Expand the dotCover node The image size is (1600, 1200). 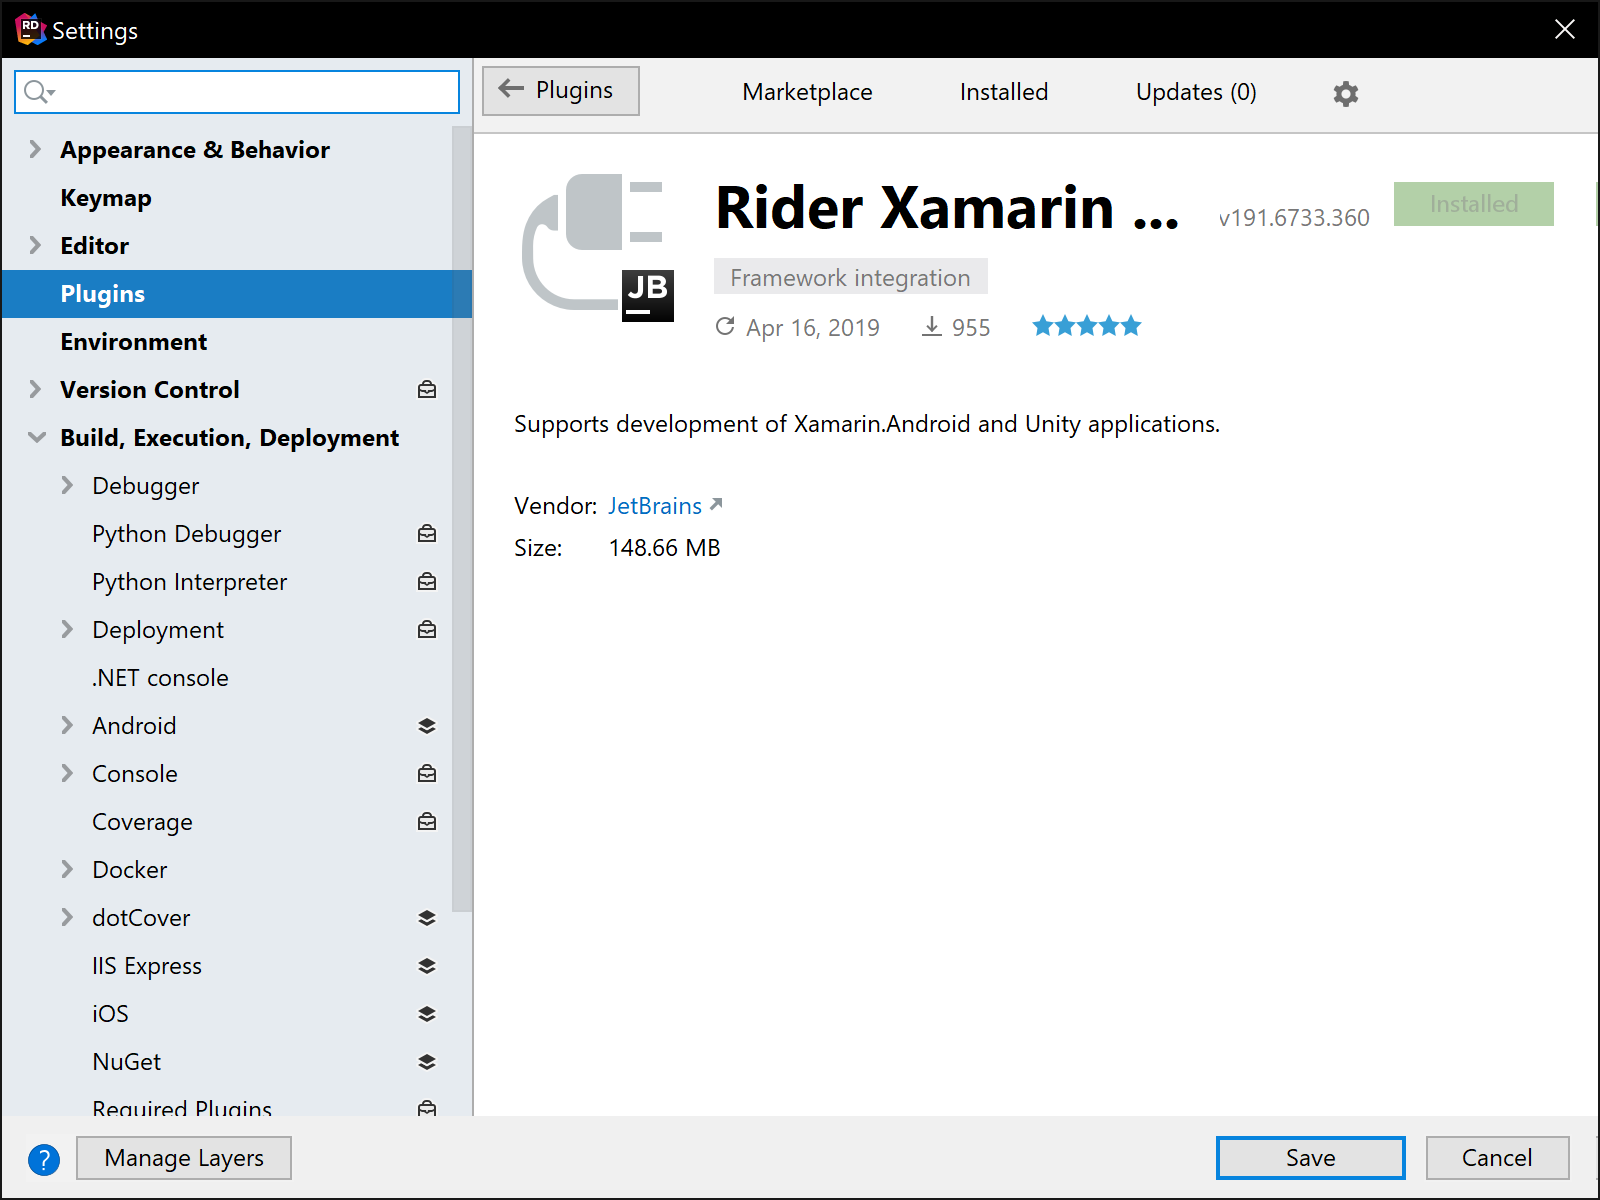[67, 917]
